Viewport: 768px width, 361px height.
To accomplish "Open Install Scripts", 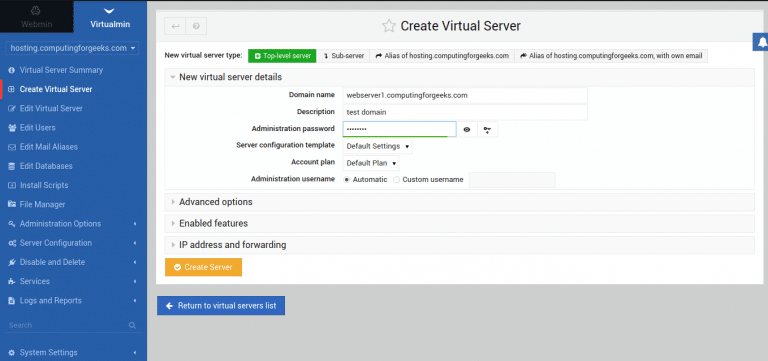I will [x=44, y=185].
